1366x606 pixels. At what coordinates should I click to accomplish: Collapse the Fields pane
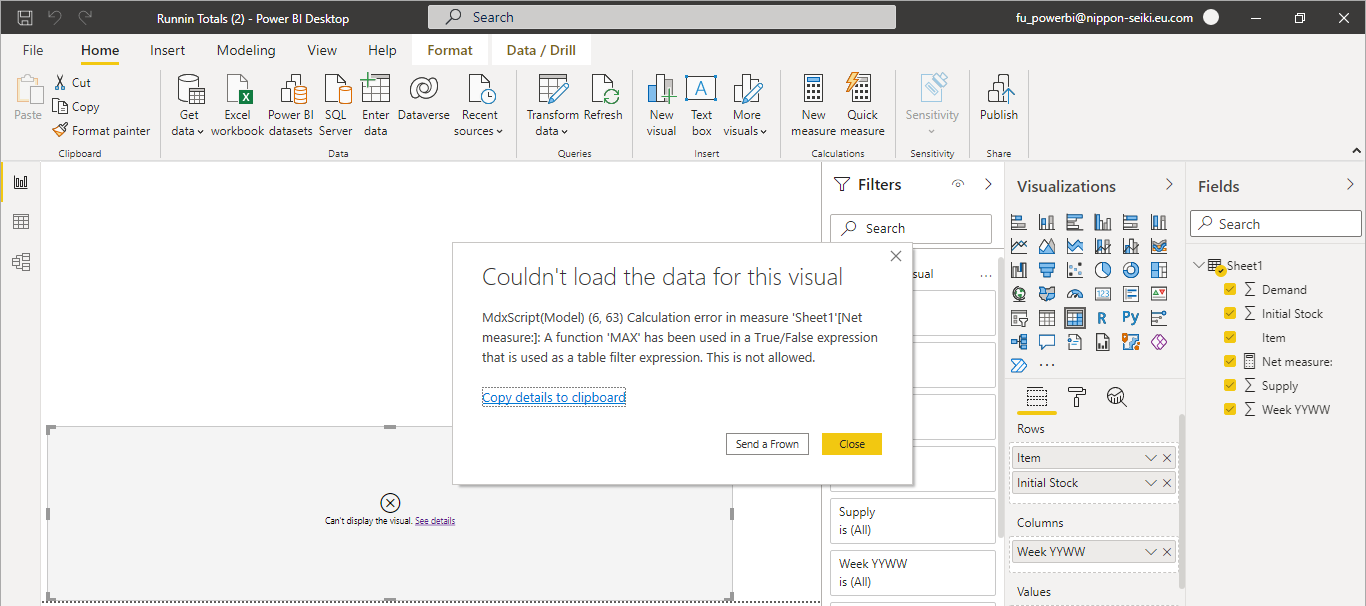(1350, 185)
